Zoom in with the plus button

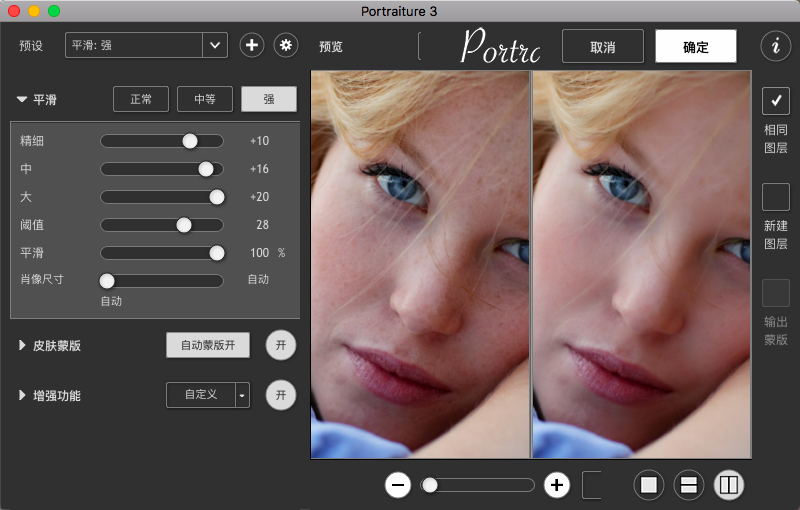557,485
